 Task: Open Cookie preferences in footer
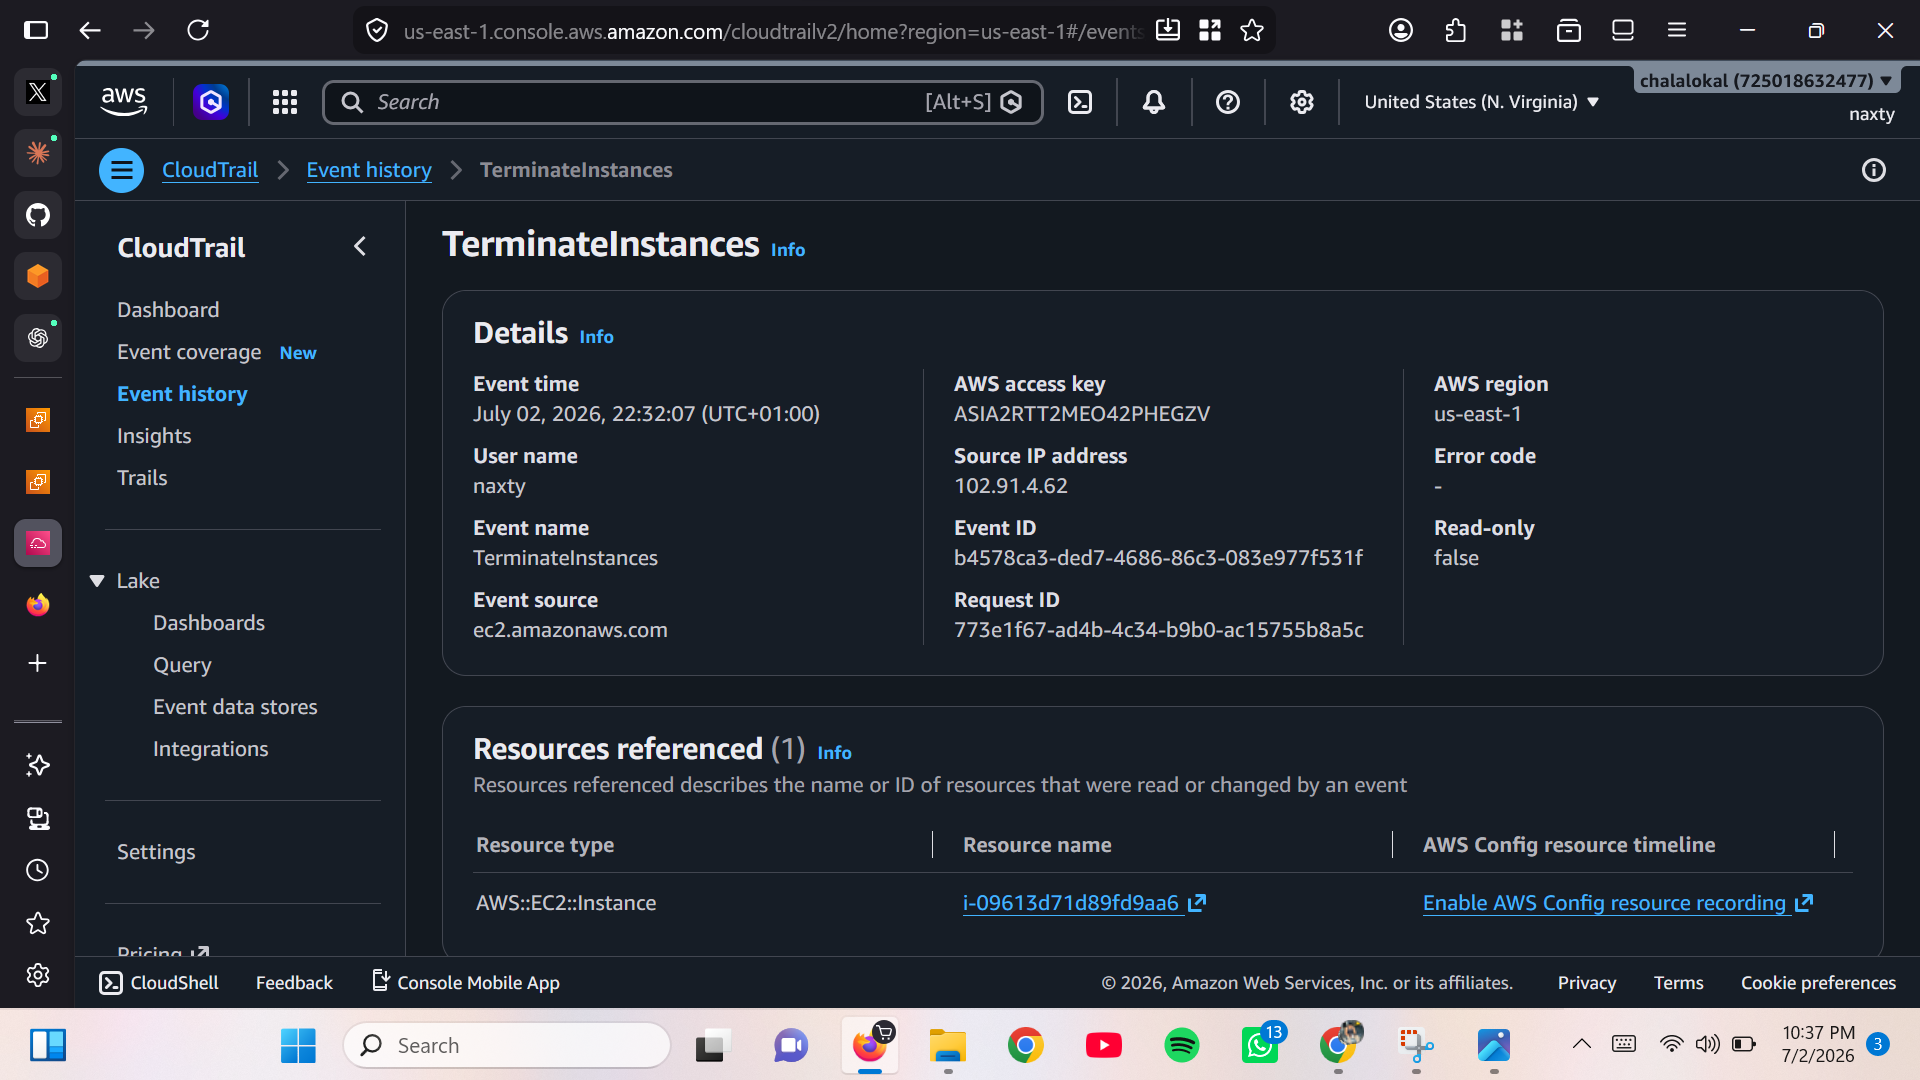coord(1818,983)
